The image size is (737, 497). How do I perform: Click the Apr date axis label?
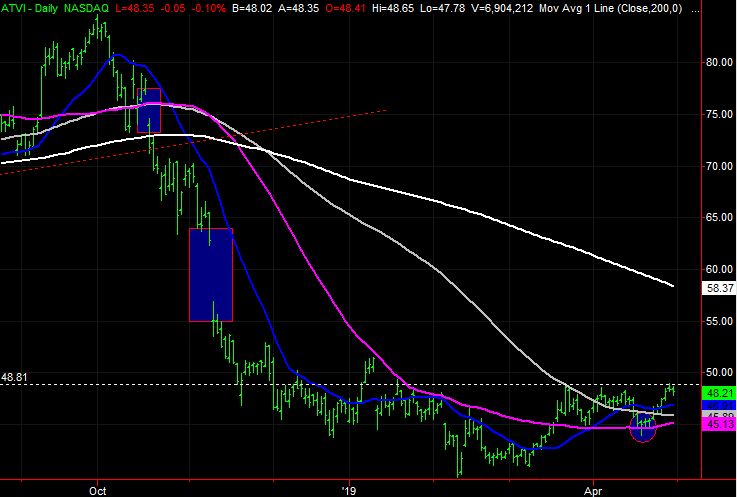coord(593,491)
